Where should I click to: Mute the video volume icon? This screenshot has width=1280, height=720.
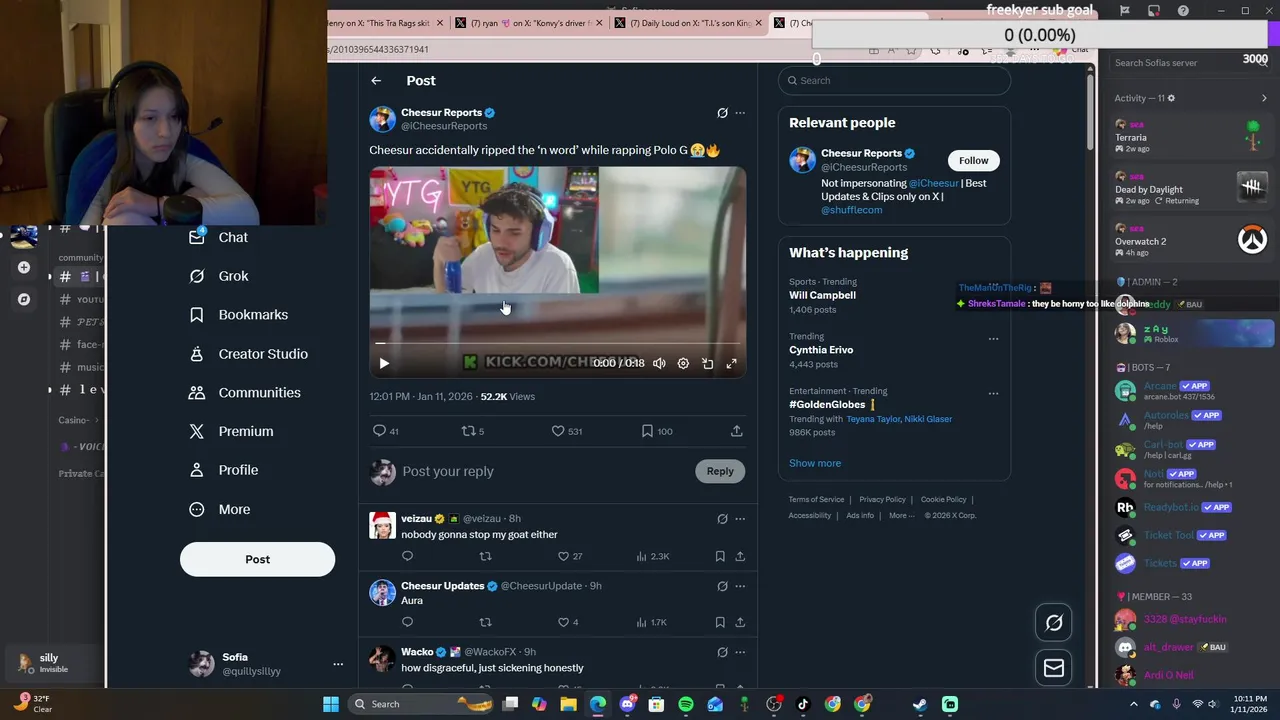(x=659, y=364)
